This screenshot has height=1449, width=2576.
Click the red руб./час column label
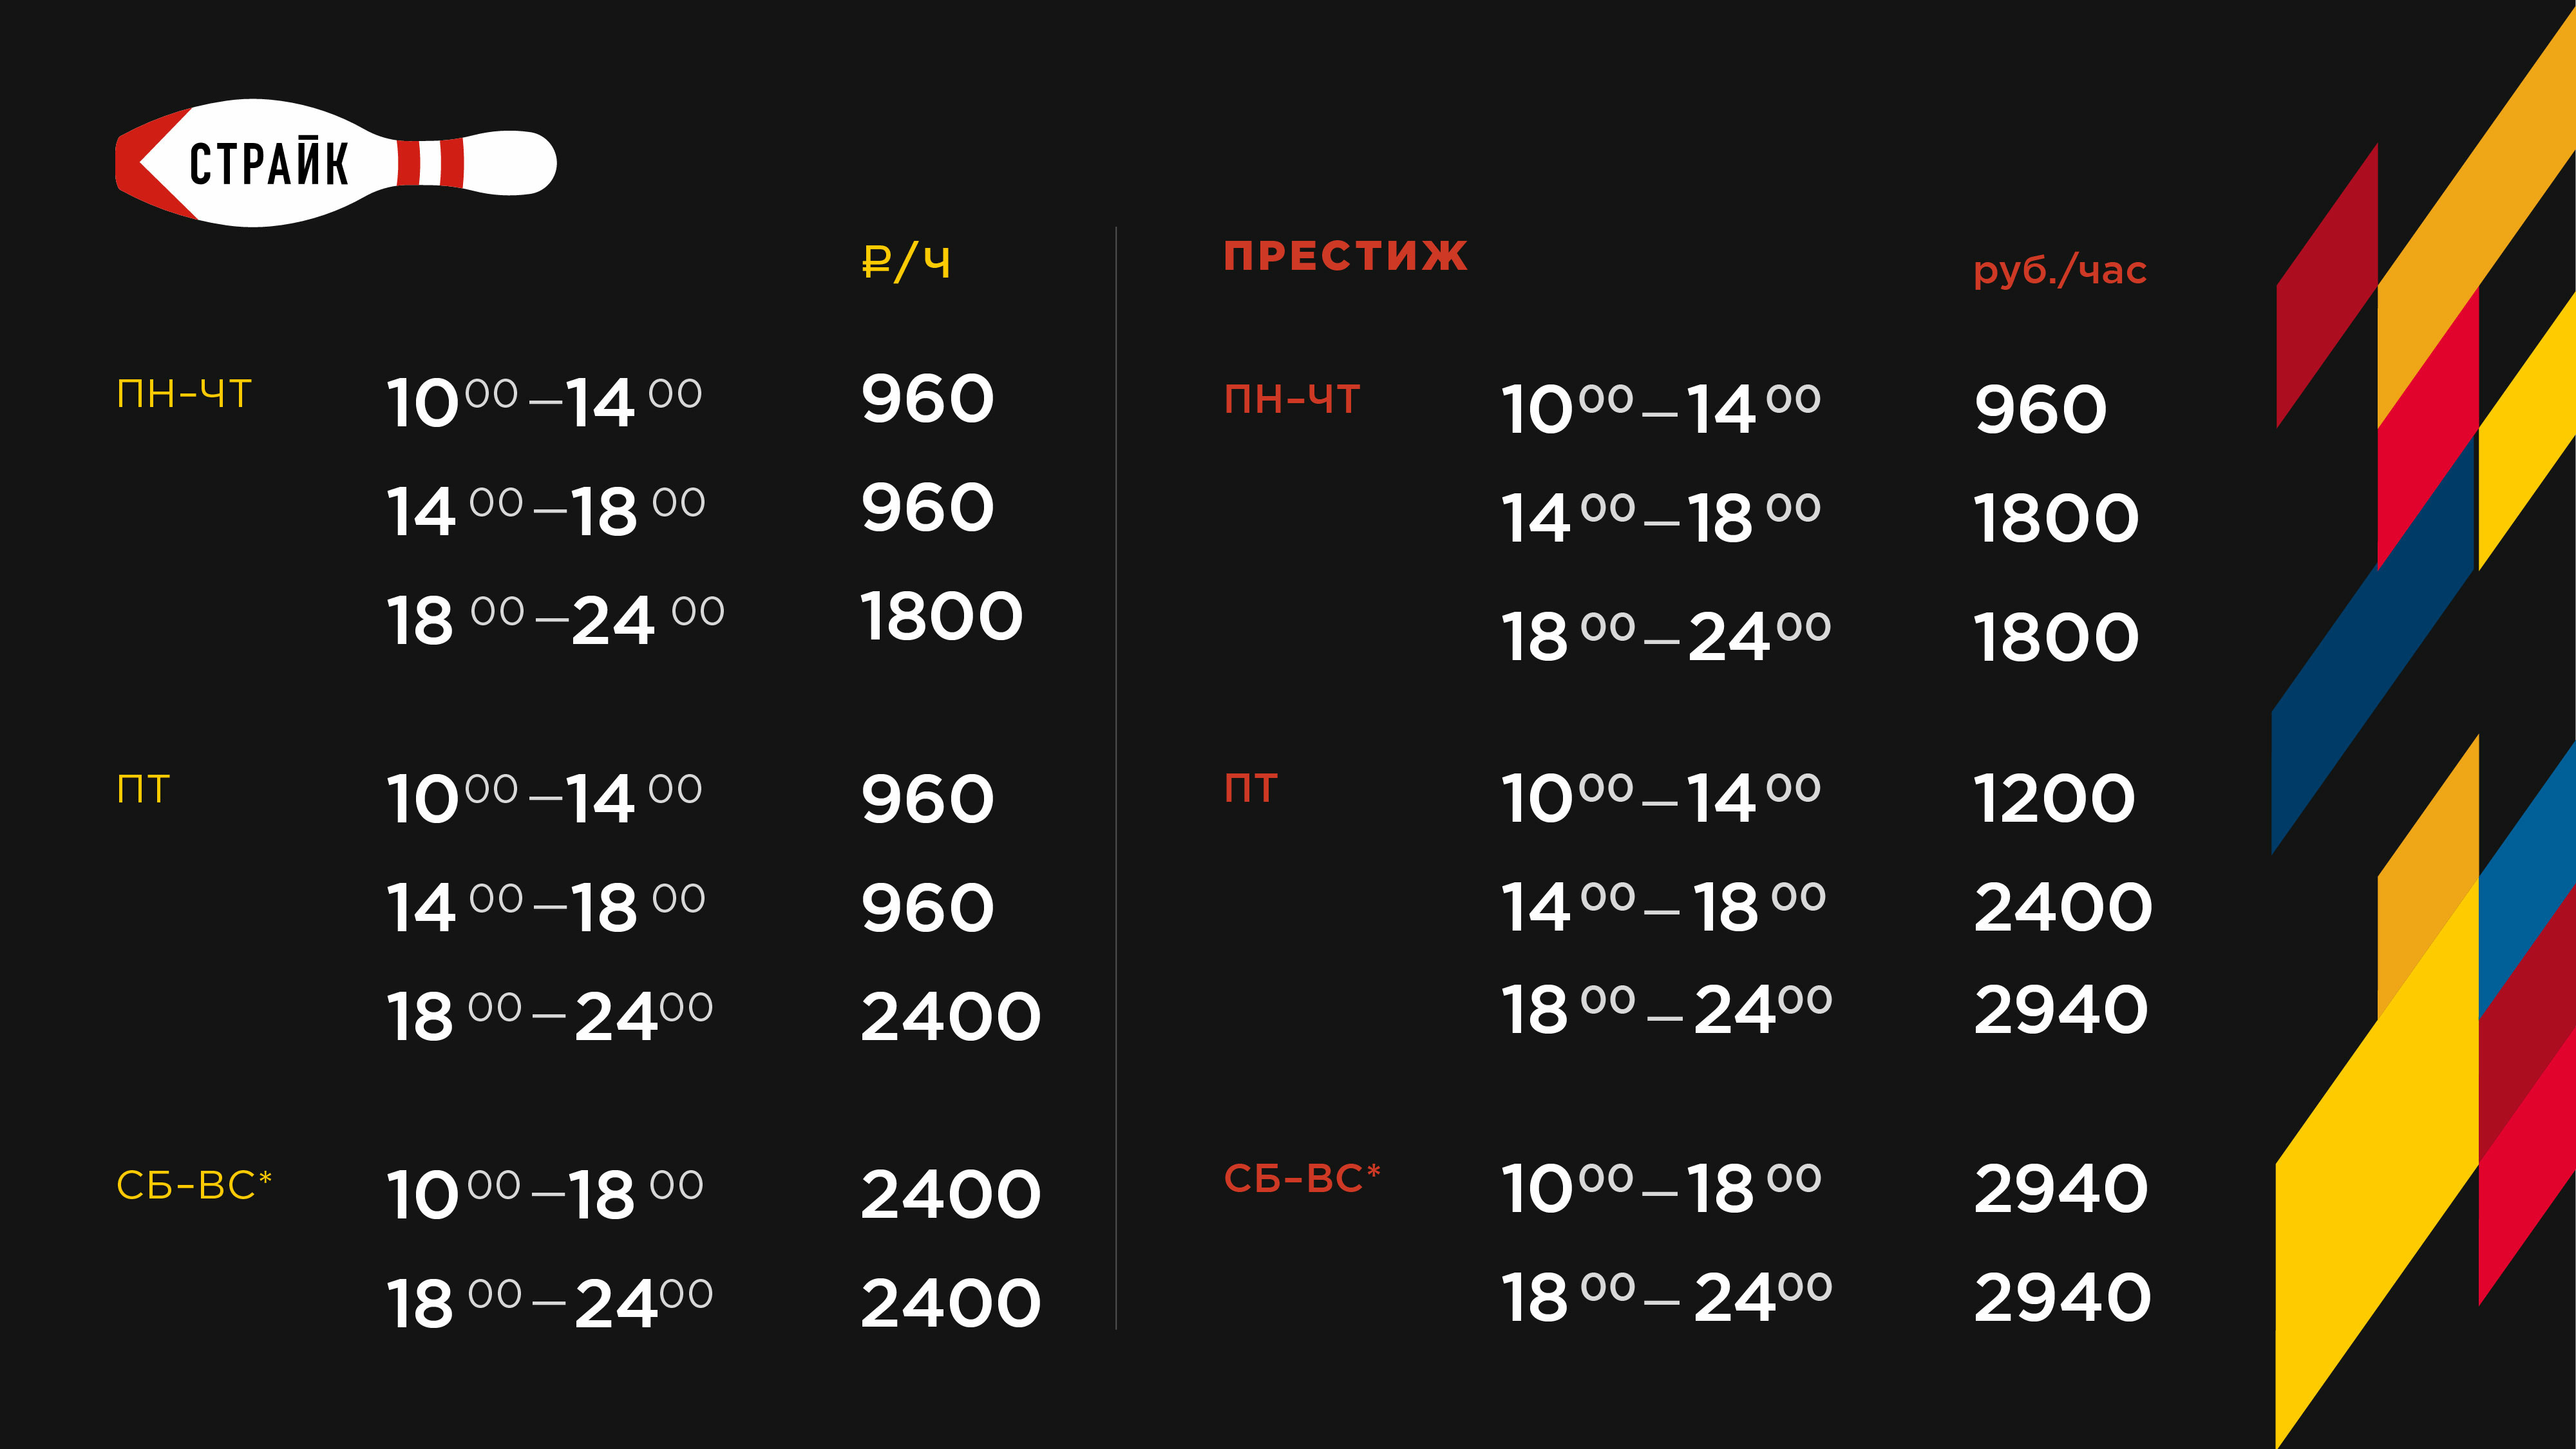point(2059,270)
